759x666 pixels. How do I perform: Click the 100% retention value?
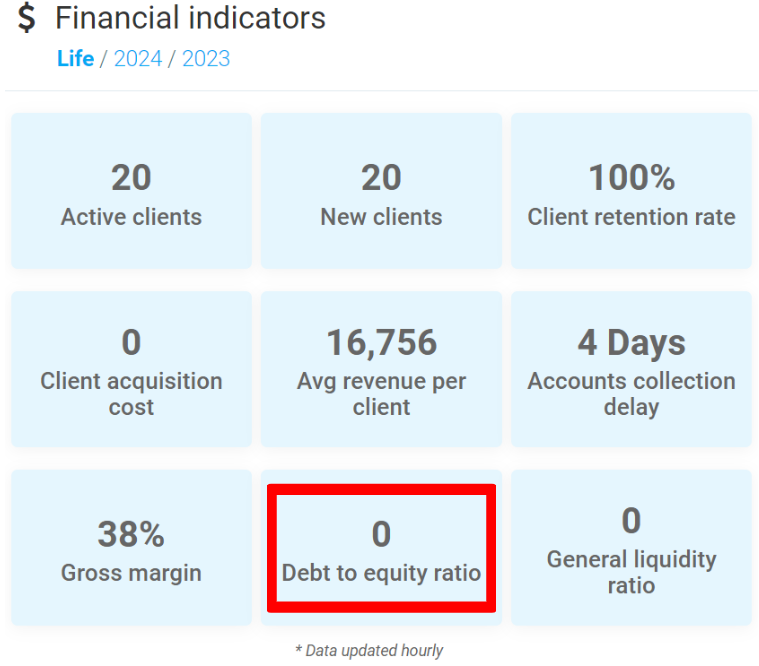[631, 178]
